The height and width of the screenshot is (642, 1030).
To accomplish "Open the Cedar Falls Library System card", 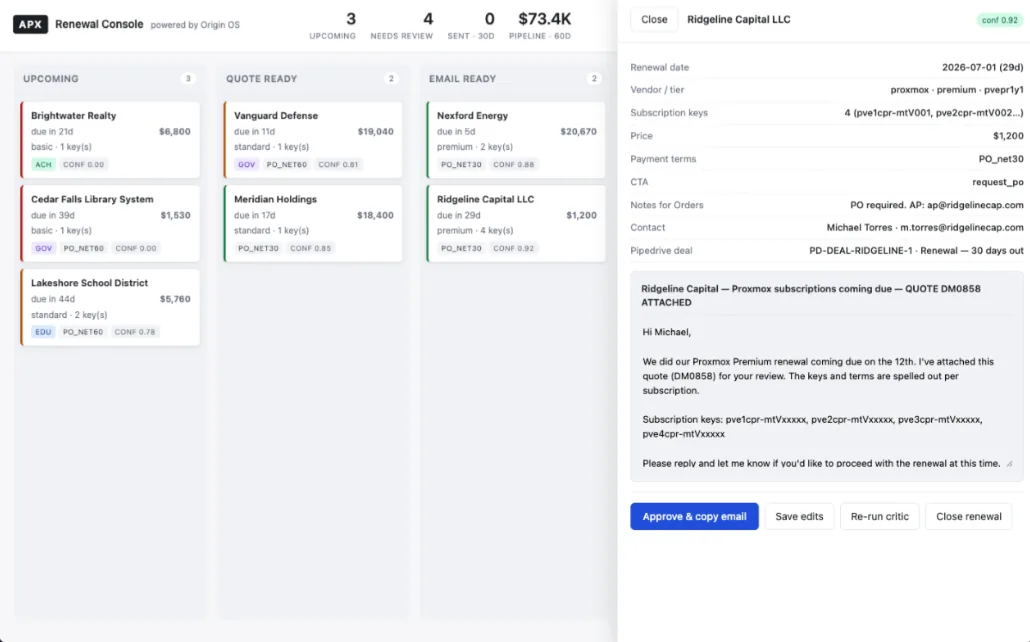I will 110,223.
